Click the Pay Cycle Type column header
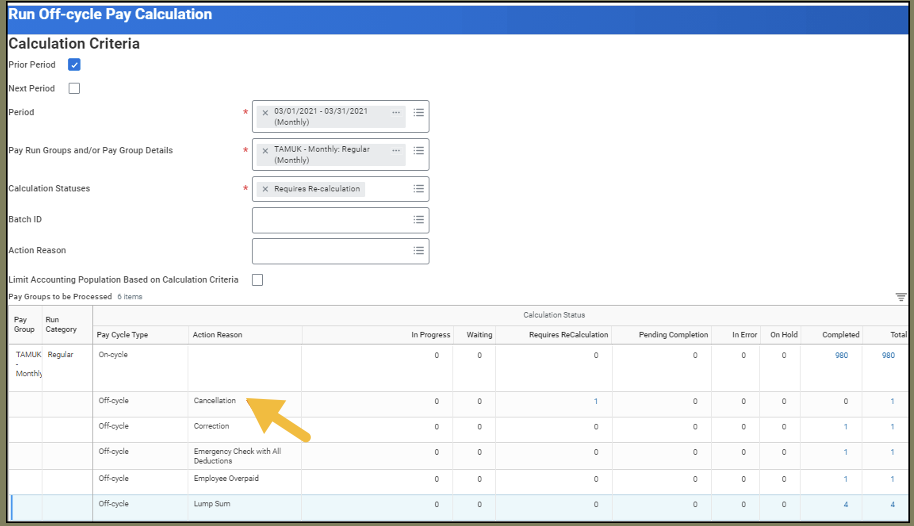 [122, 335]
